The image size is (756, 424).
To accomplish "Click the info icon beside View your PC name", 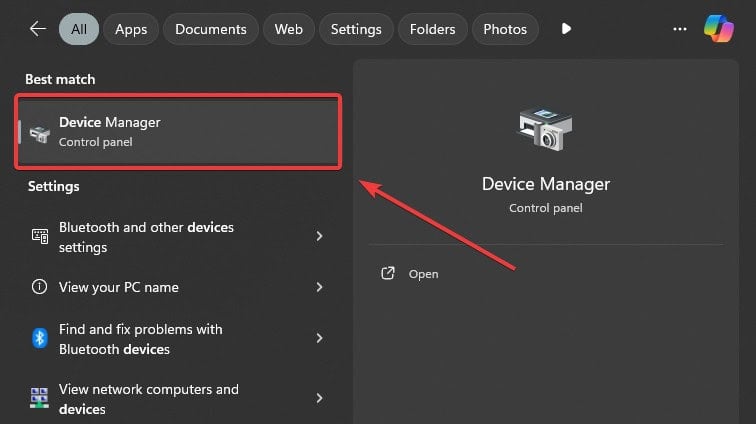I will coord(40,287).
